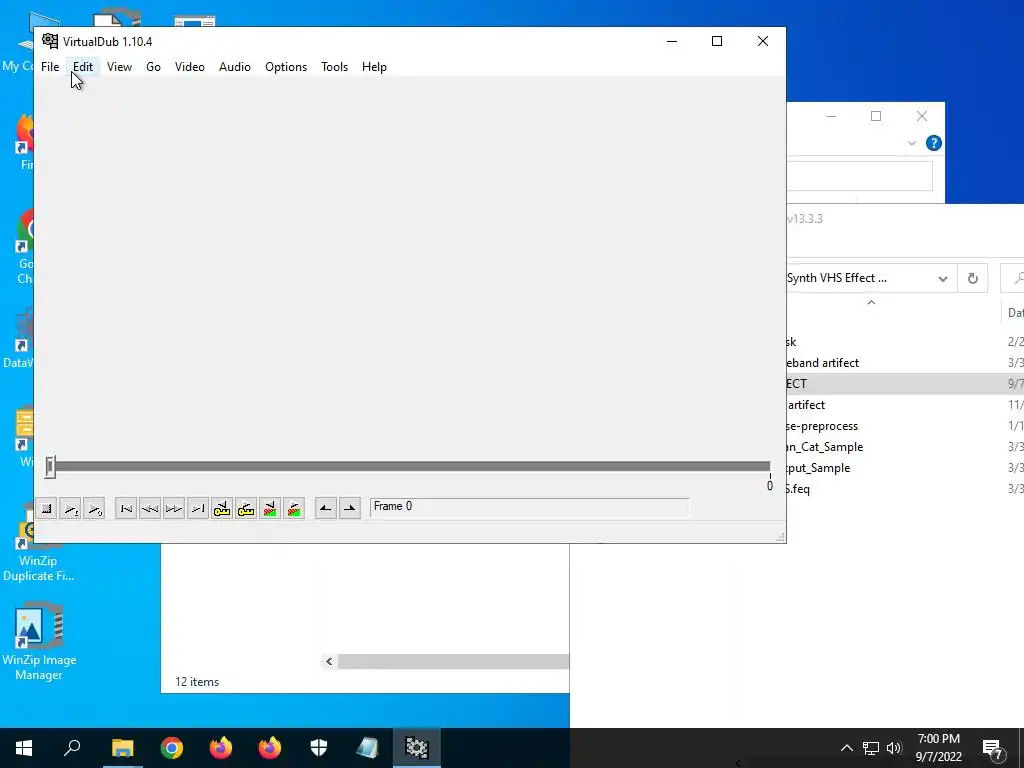Open the notification center
Image resolution: width=1024 pixels, height=768 pixels.
[992, 748]
